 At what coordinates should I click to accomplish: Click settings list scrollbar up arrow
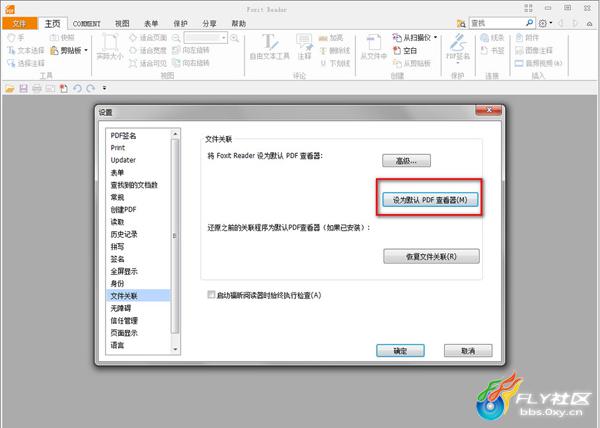pyautogui.click(x=175, y=134)
